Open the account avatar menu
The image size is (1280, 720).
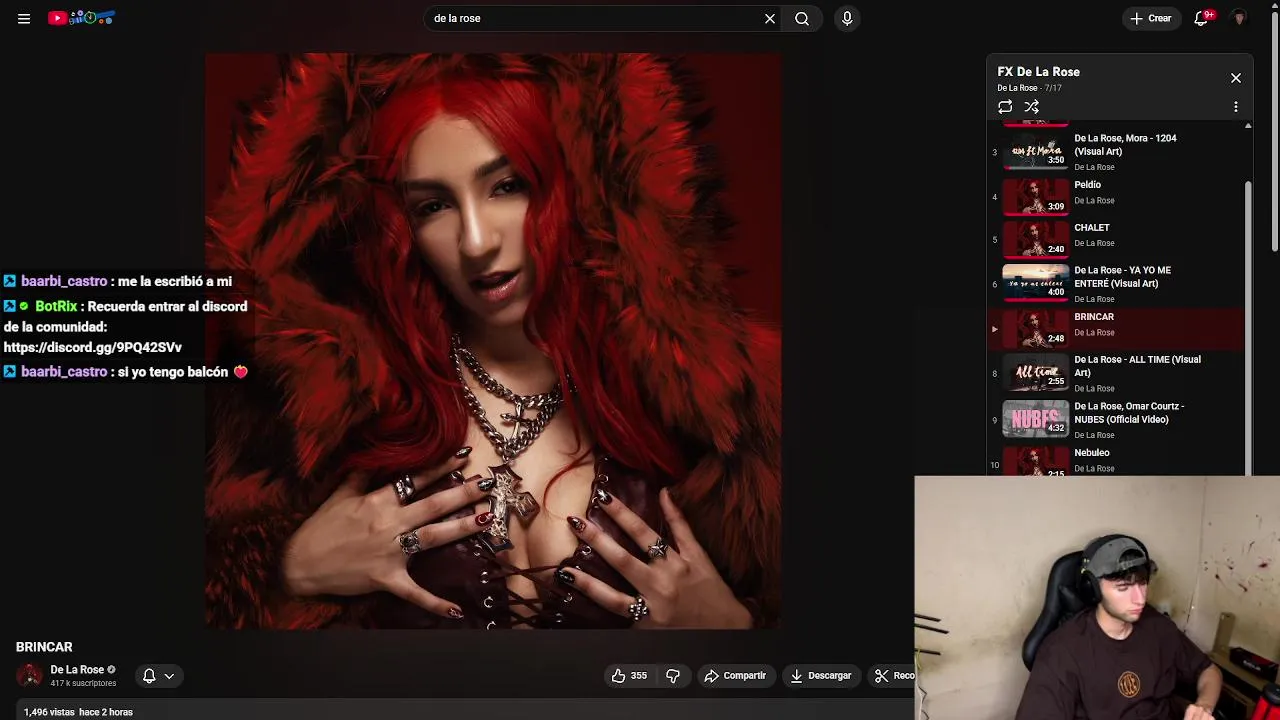(x=1239, y=18)
